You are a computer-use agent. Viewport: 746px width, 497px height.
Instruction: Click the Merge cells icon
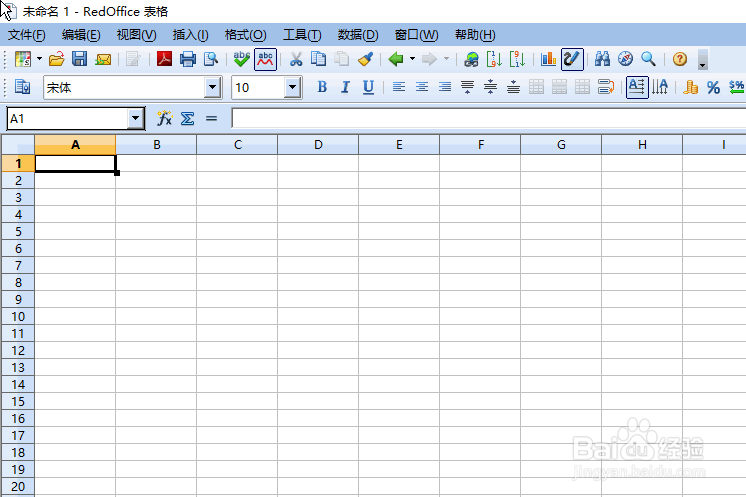point(536,87)
